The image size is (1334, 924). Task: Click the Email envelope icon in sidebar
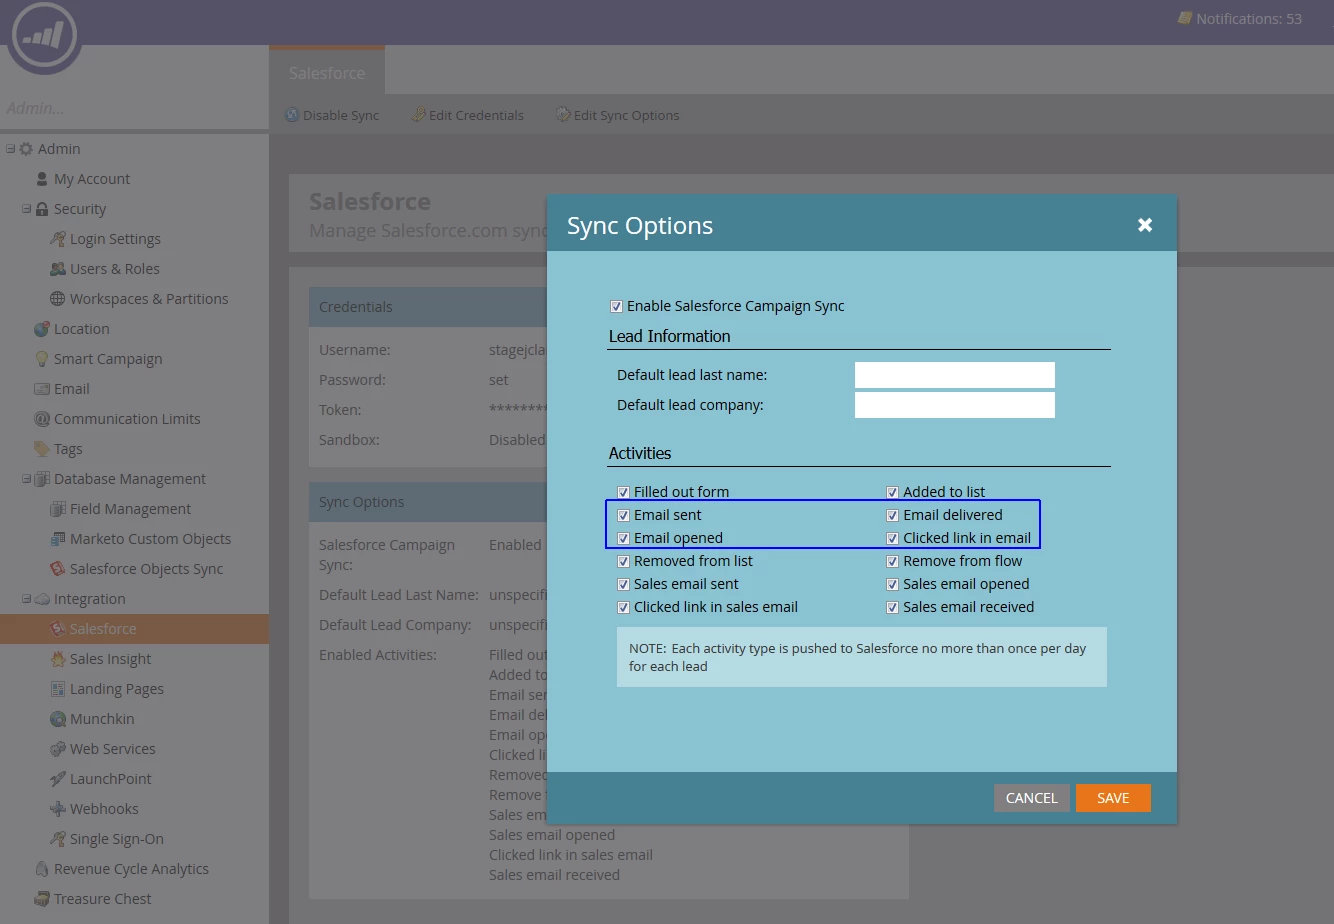coord(42,389)
